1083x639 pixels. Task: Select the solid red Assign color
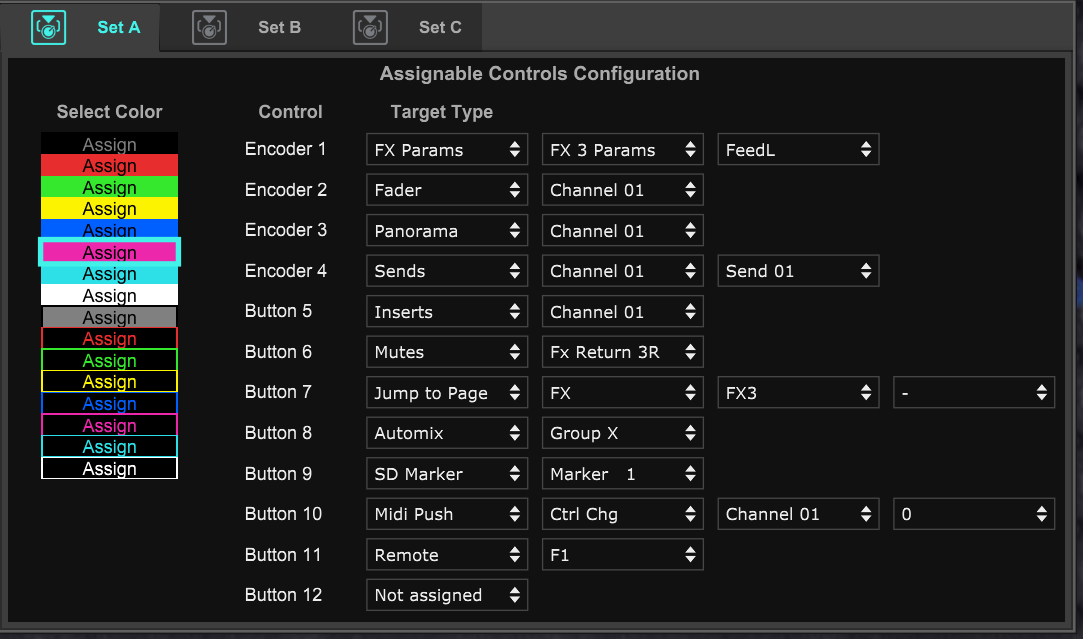click(x=109, y=166)
